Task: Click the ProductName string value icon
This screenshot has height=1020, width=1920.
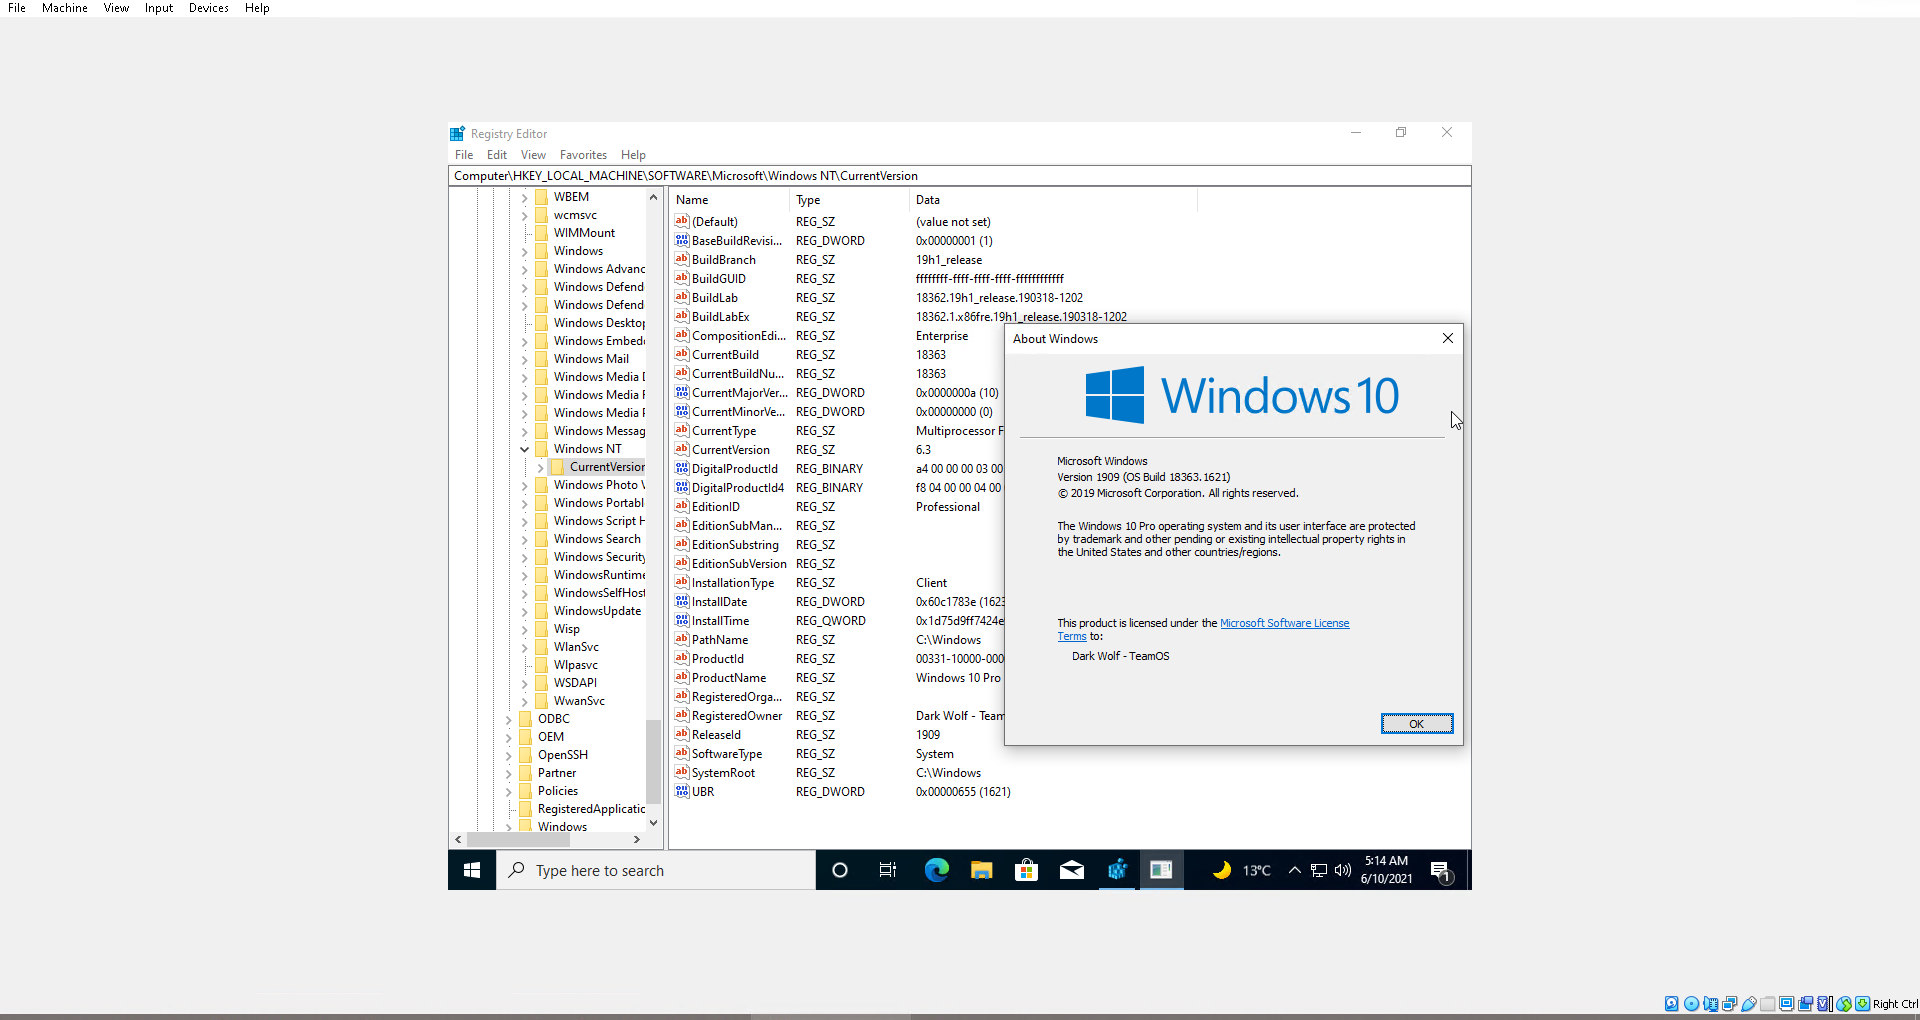Action: tap(682, 678)
